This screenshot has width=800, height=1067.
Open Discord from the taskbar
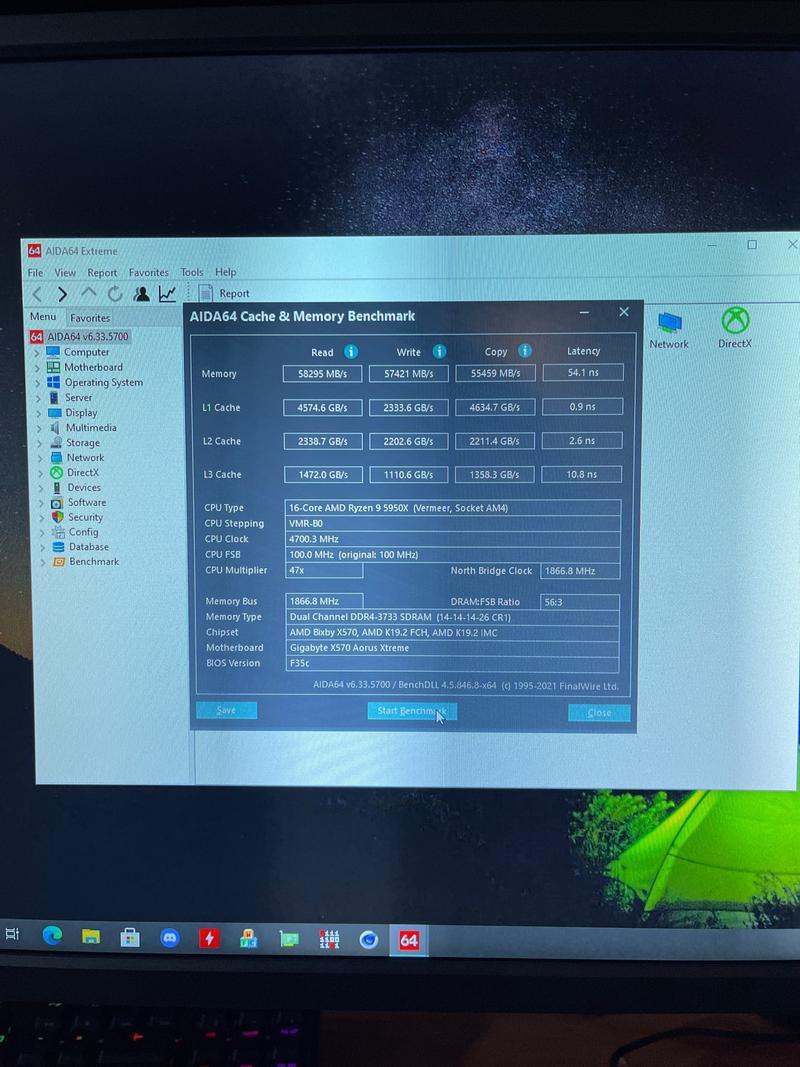(170, 938)
